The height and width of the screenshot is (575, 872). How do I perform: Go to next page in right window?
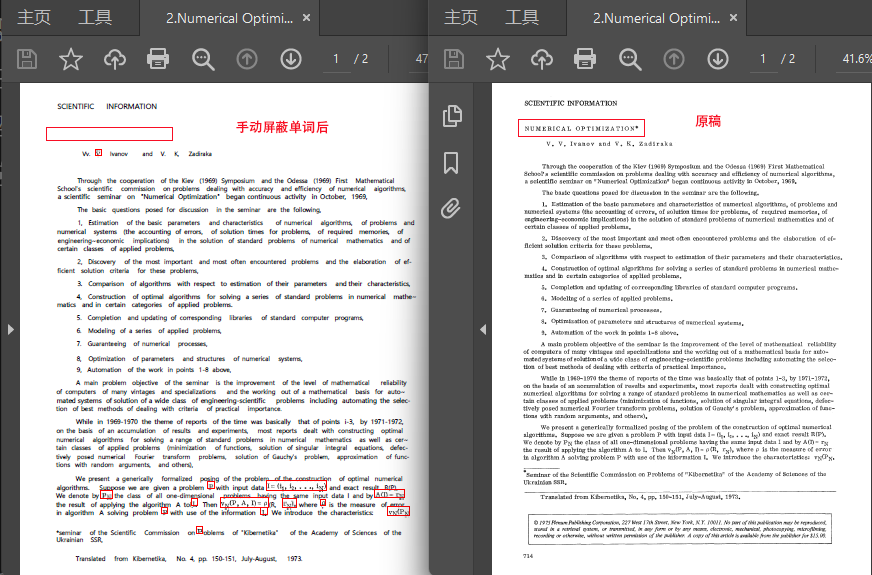[x=718, y=59]
